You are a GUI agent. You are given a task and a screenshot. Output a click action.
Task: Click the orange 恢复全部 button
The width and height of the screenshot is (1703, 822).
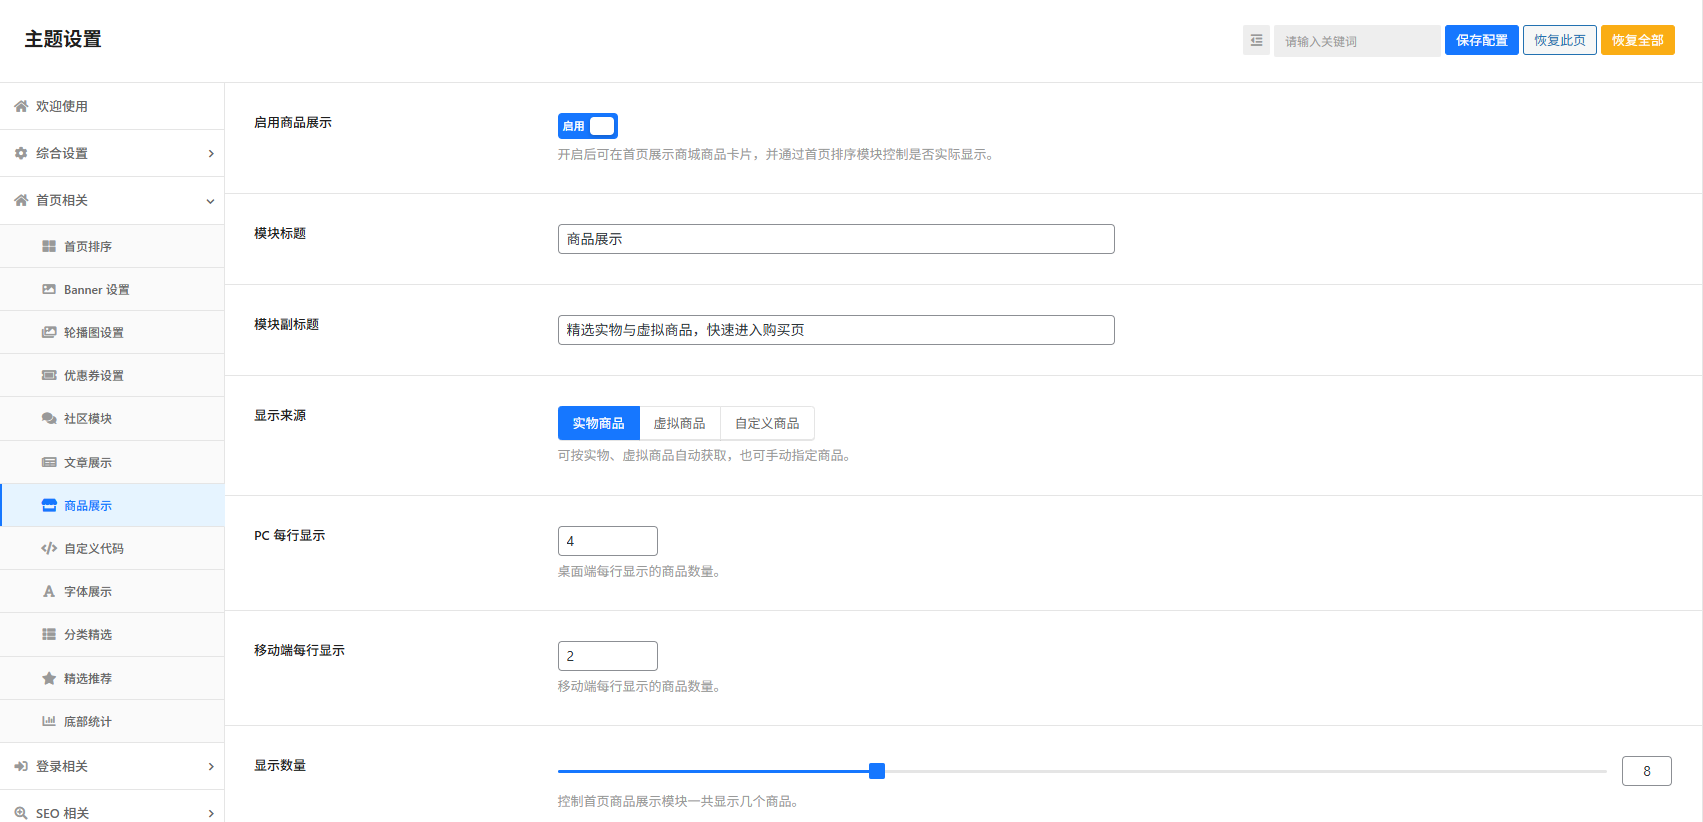[x=1637, y=41]
